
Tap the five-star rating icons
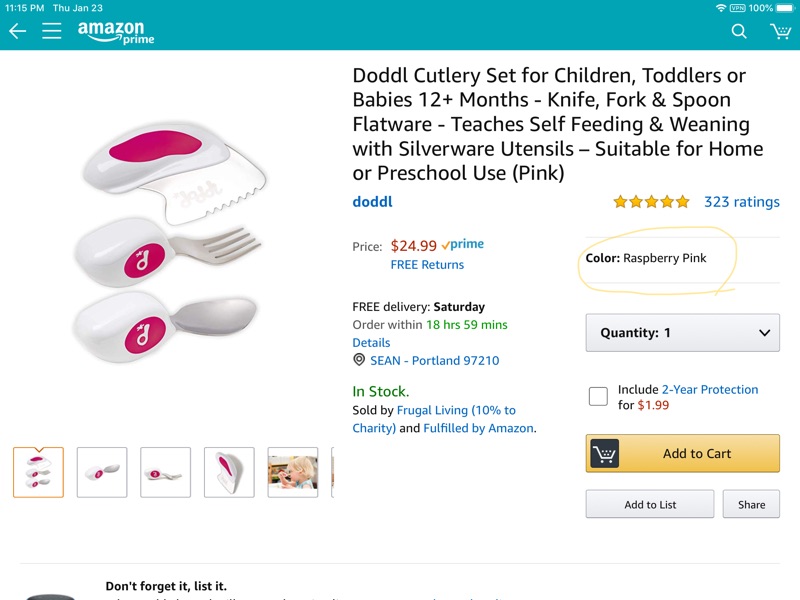(x=651, y=202)
